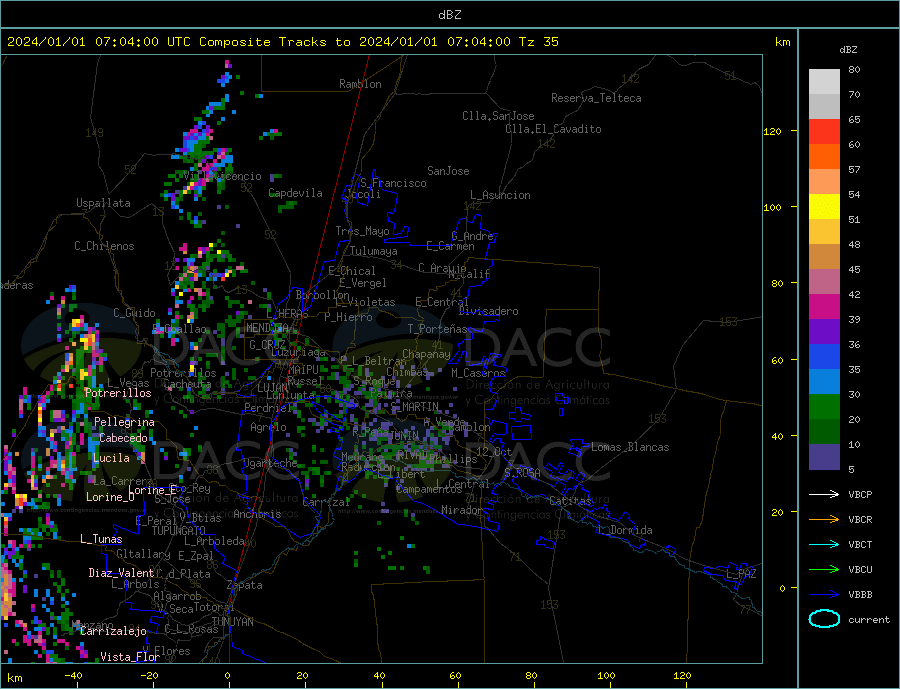Pick the orange swatch between 60 and 57
This screenshot has width=900, height=689.
[x=824, y=157]
